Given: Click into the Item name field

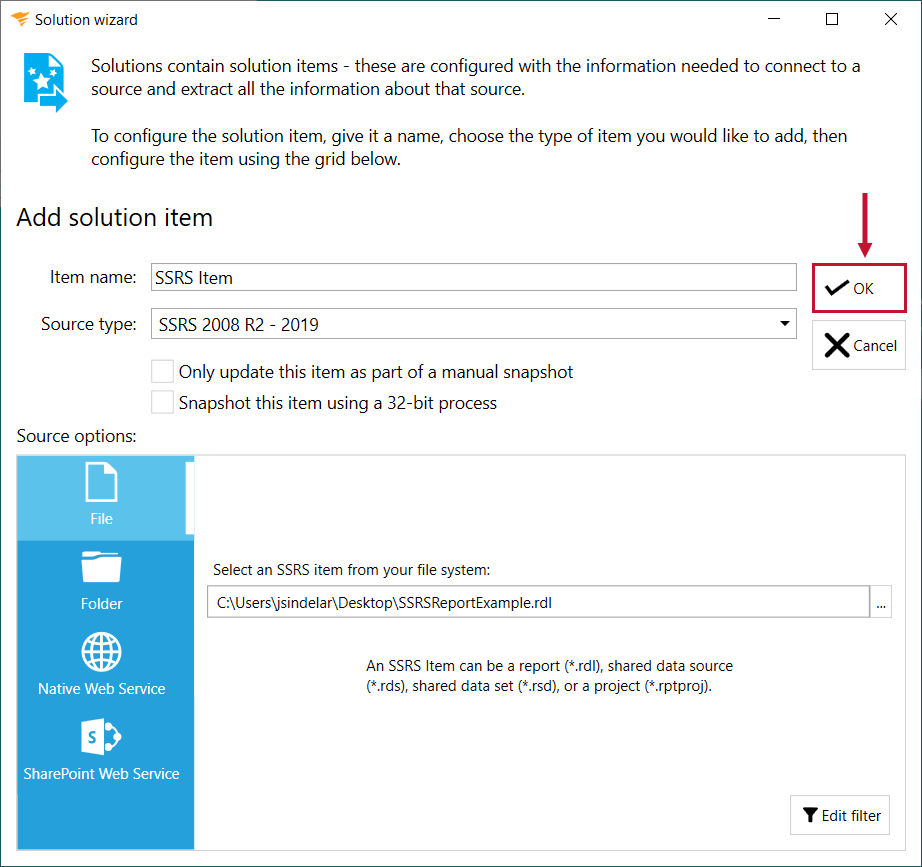Looking at the screenshot, I should click(x=473, y=277).
